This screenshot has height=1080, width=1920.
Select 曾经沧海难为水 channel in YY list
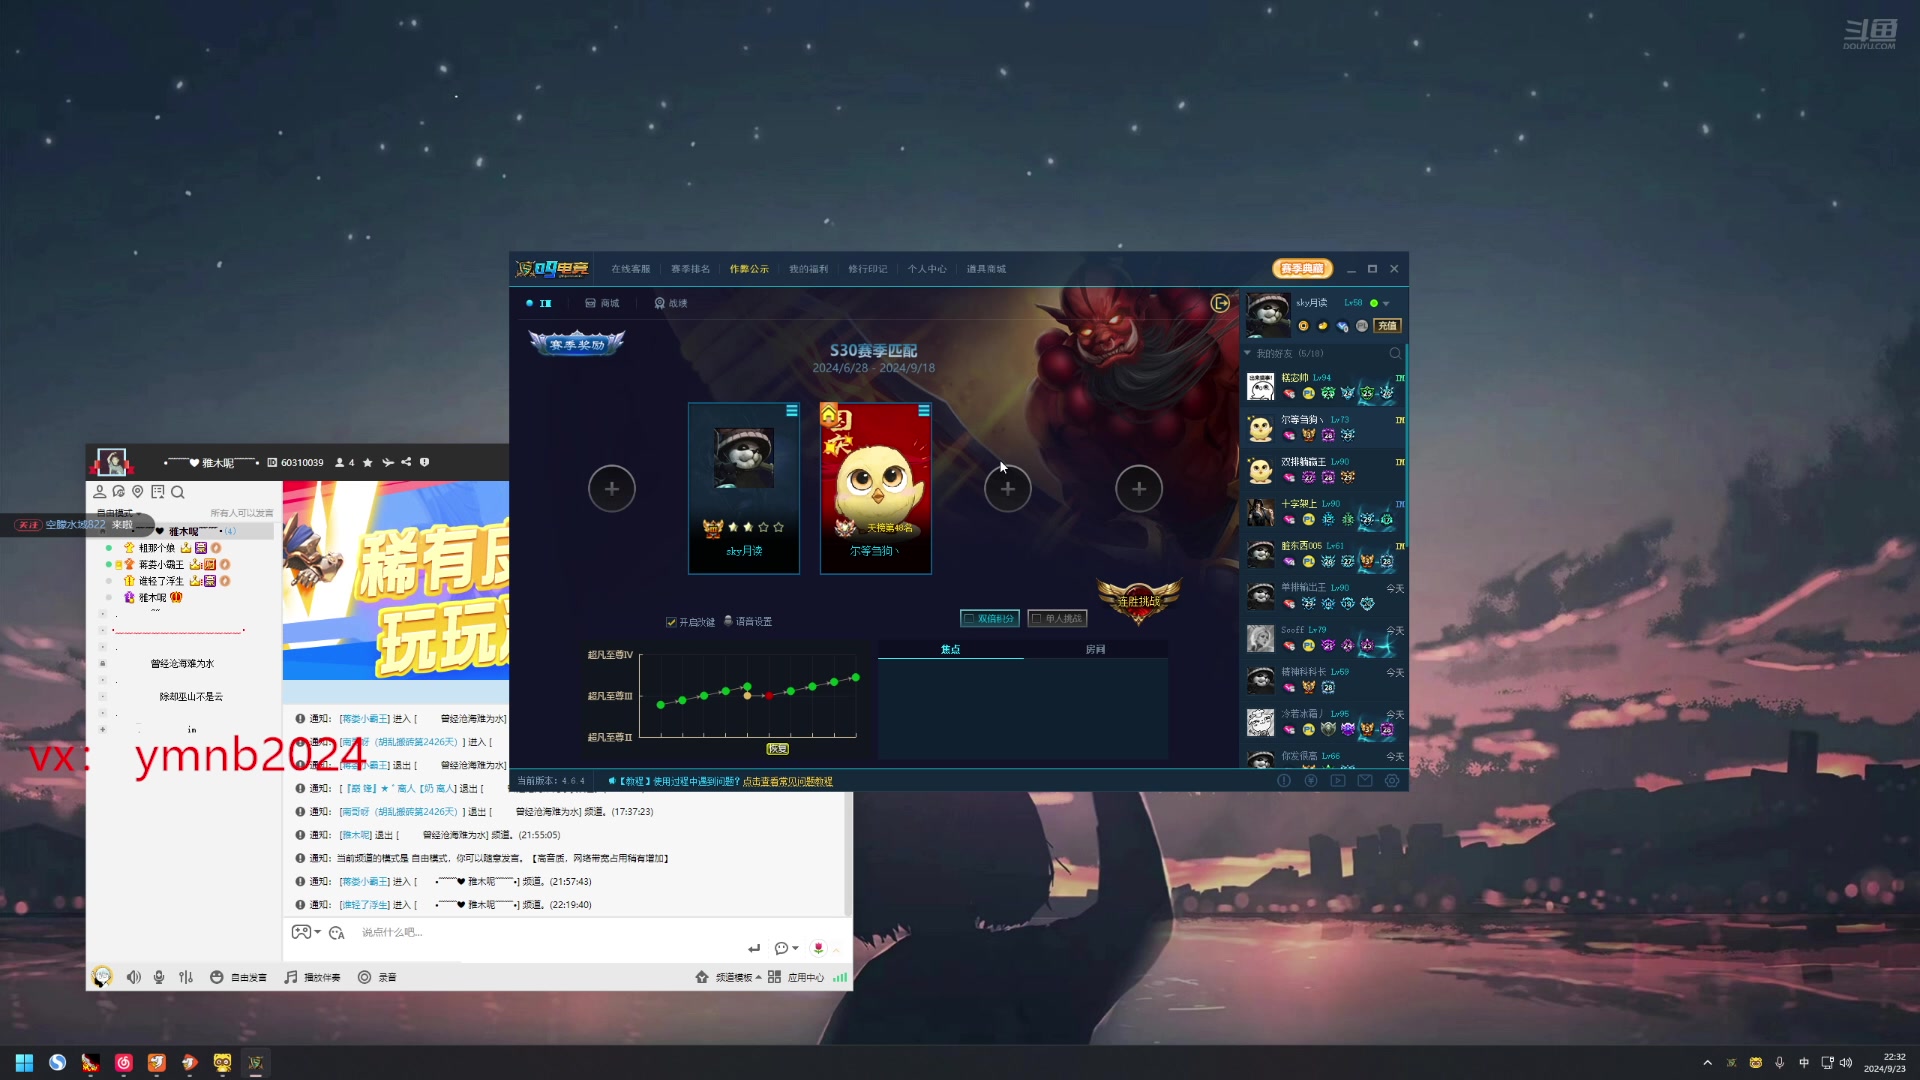[x=182, y=664]
